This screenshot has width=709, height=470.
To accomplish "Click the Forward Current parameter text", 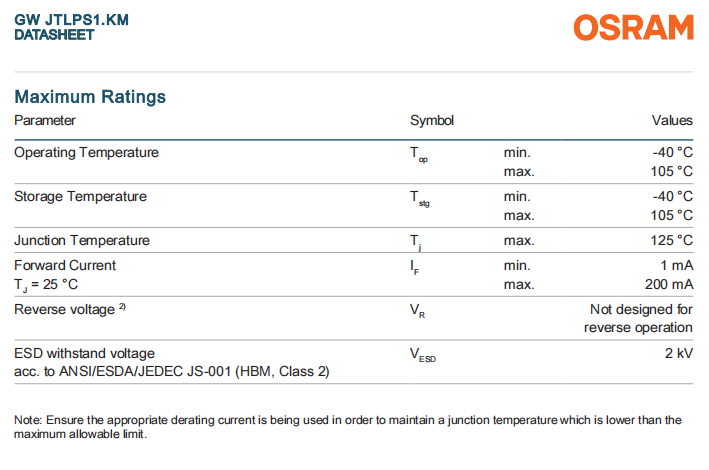I will click(65, 266).
